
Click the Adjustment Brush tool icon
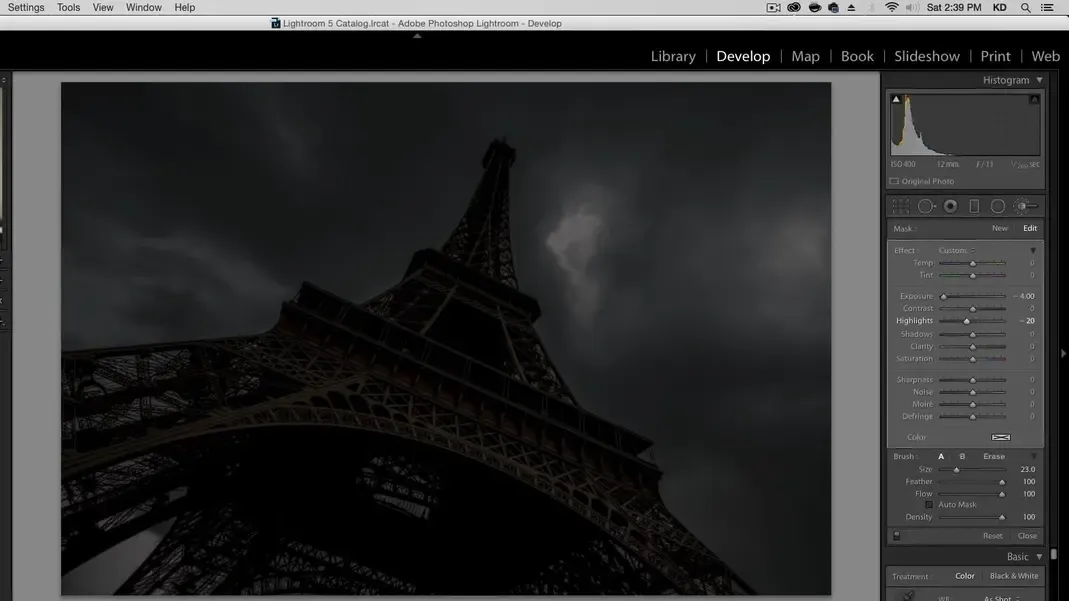pyautogui.click(x=1024, y=206)
